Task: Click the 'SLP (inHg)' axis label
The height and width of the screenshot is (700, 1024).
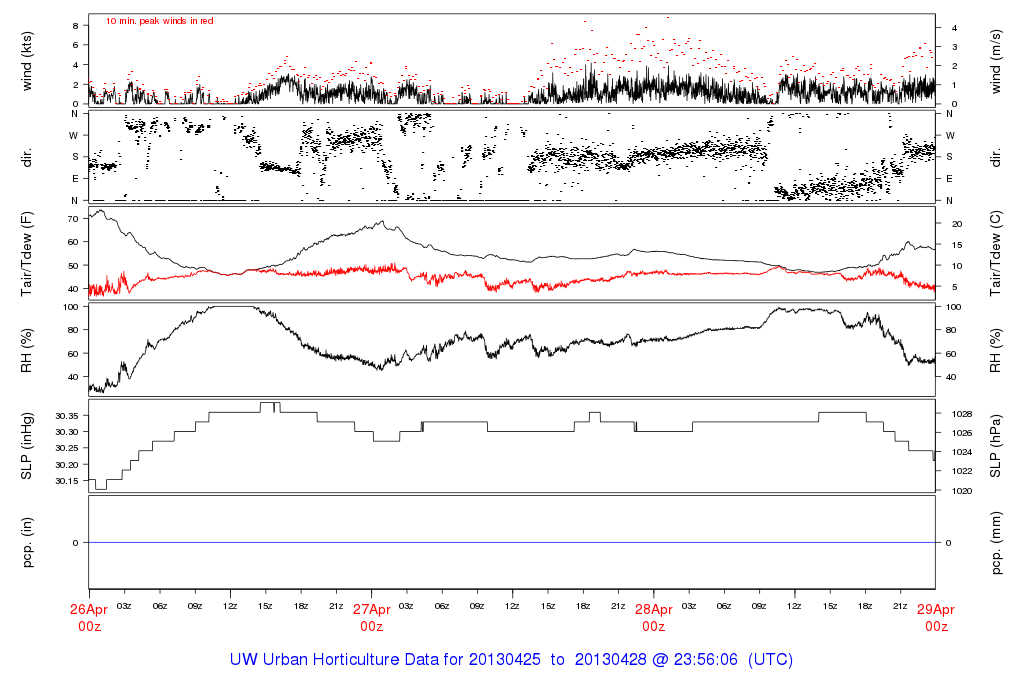Action: pos(27,446)
